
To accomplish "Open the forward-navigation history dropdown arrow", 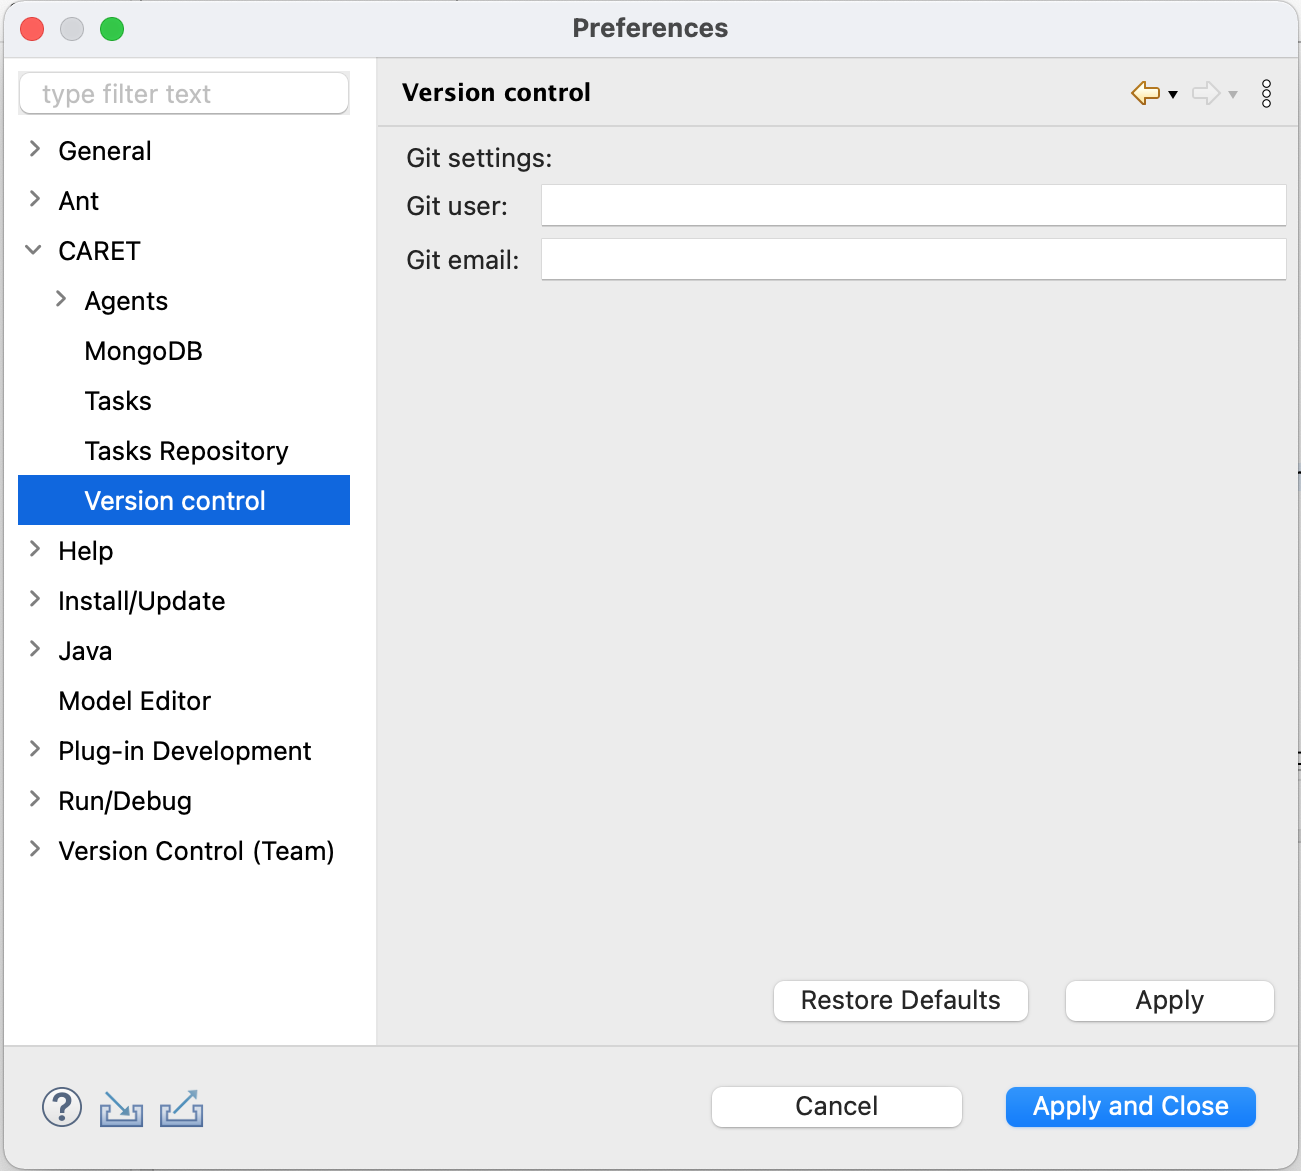I will coord(1232,96).
